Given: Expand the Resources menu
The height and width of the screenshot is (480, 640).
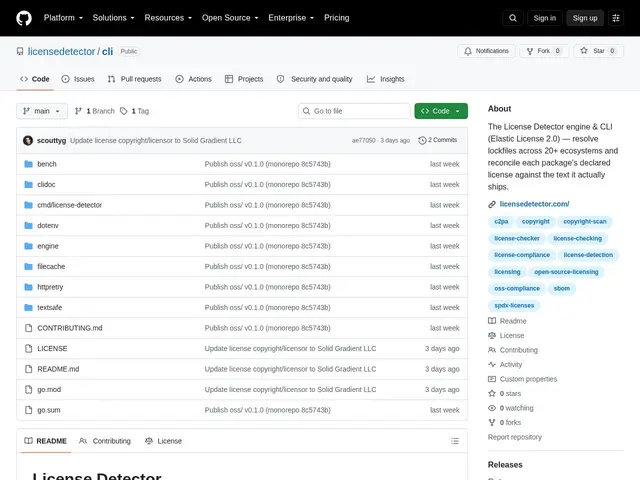Looking at the screenshot, I should point(168,18).
